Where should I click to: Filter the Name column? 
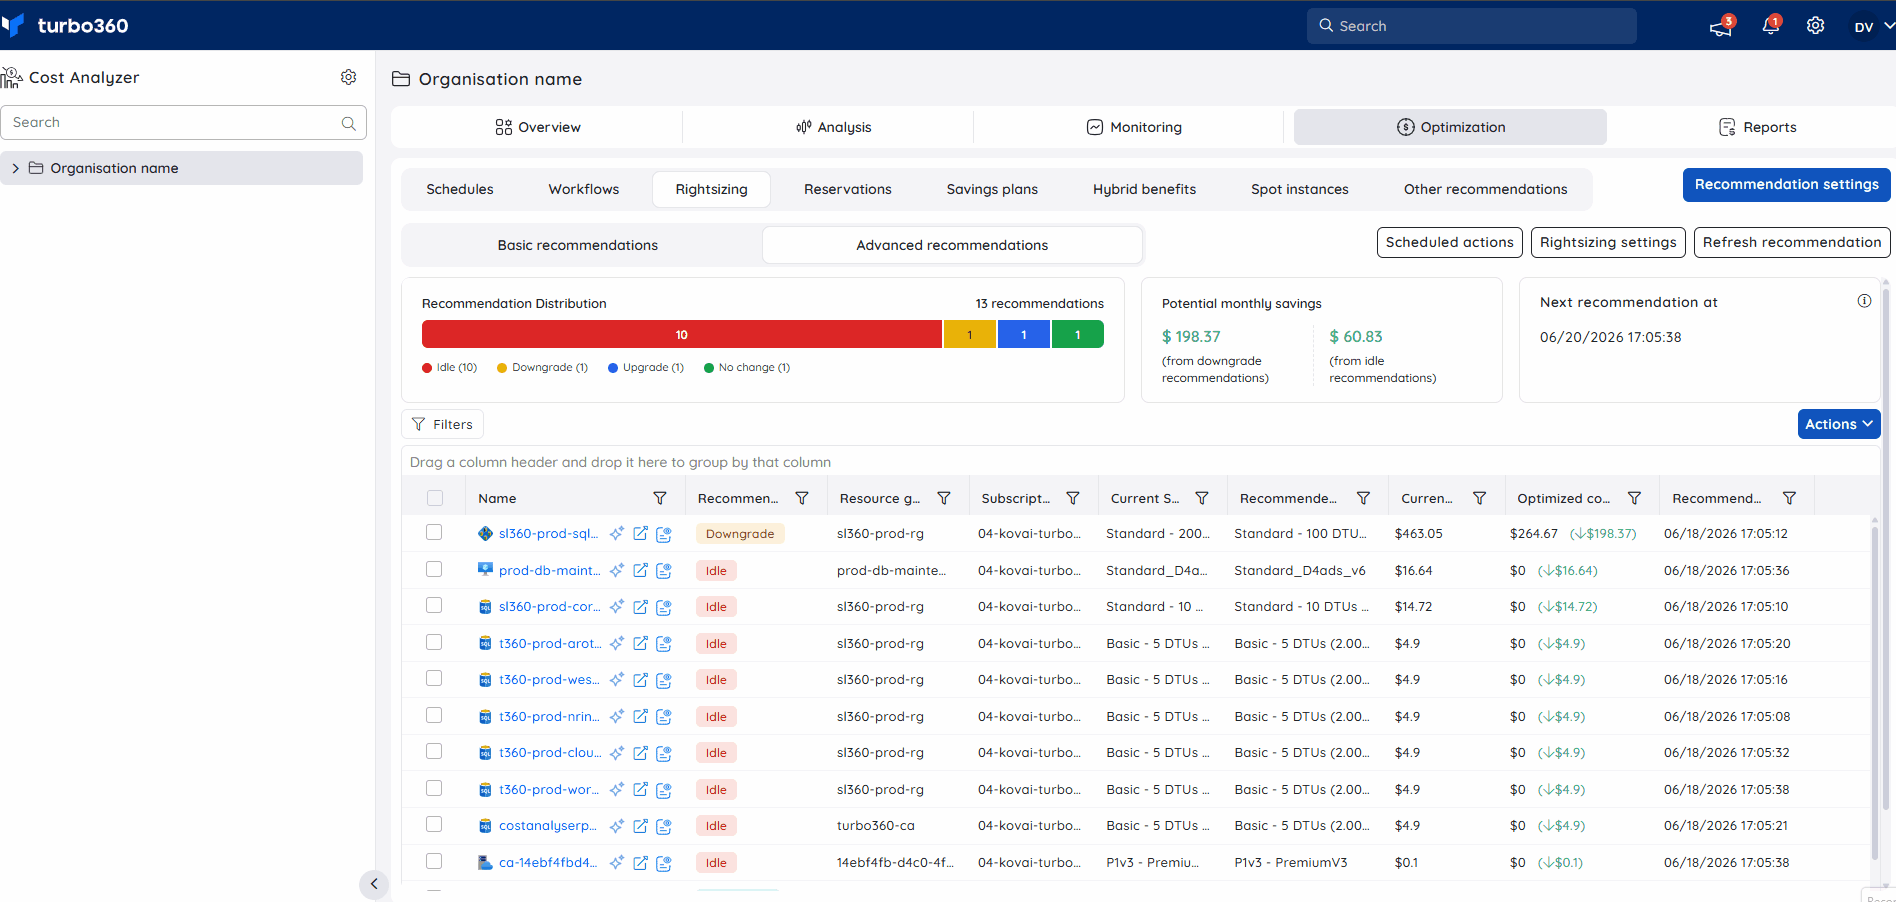(x=660, y=498)
